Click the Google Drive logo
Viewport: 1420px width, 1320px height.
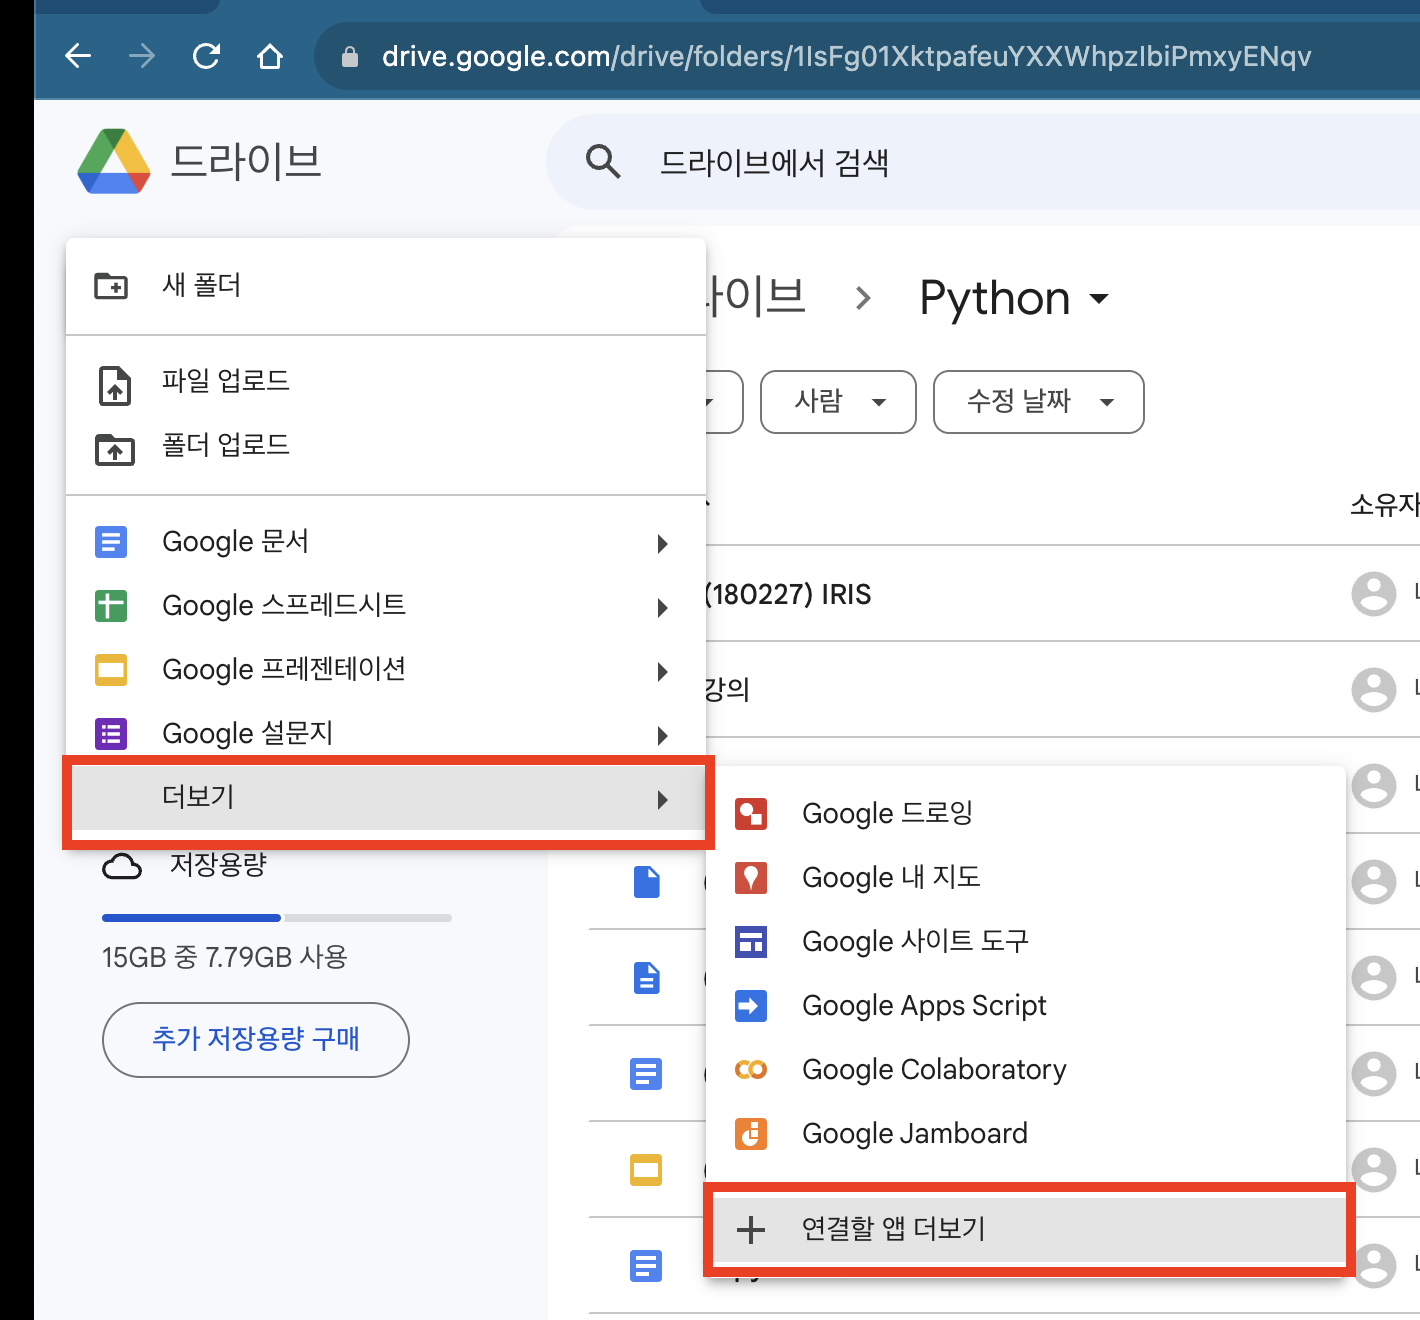(x=114, y=161)
